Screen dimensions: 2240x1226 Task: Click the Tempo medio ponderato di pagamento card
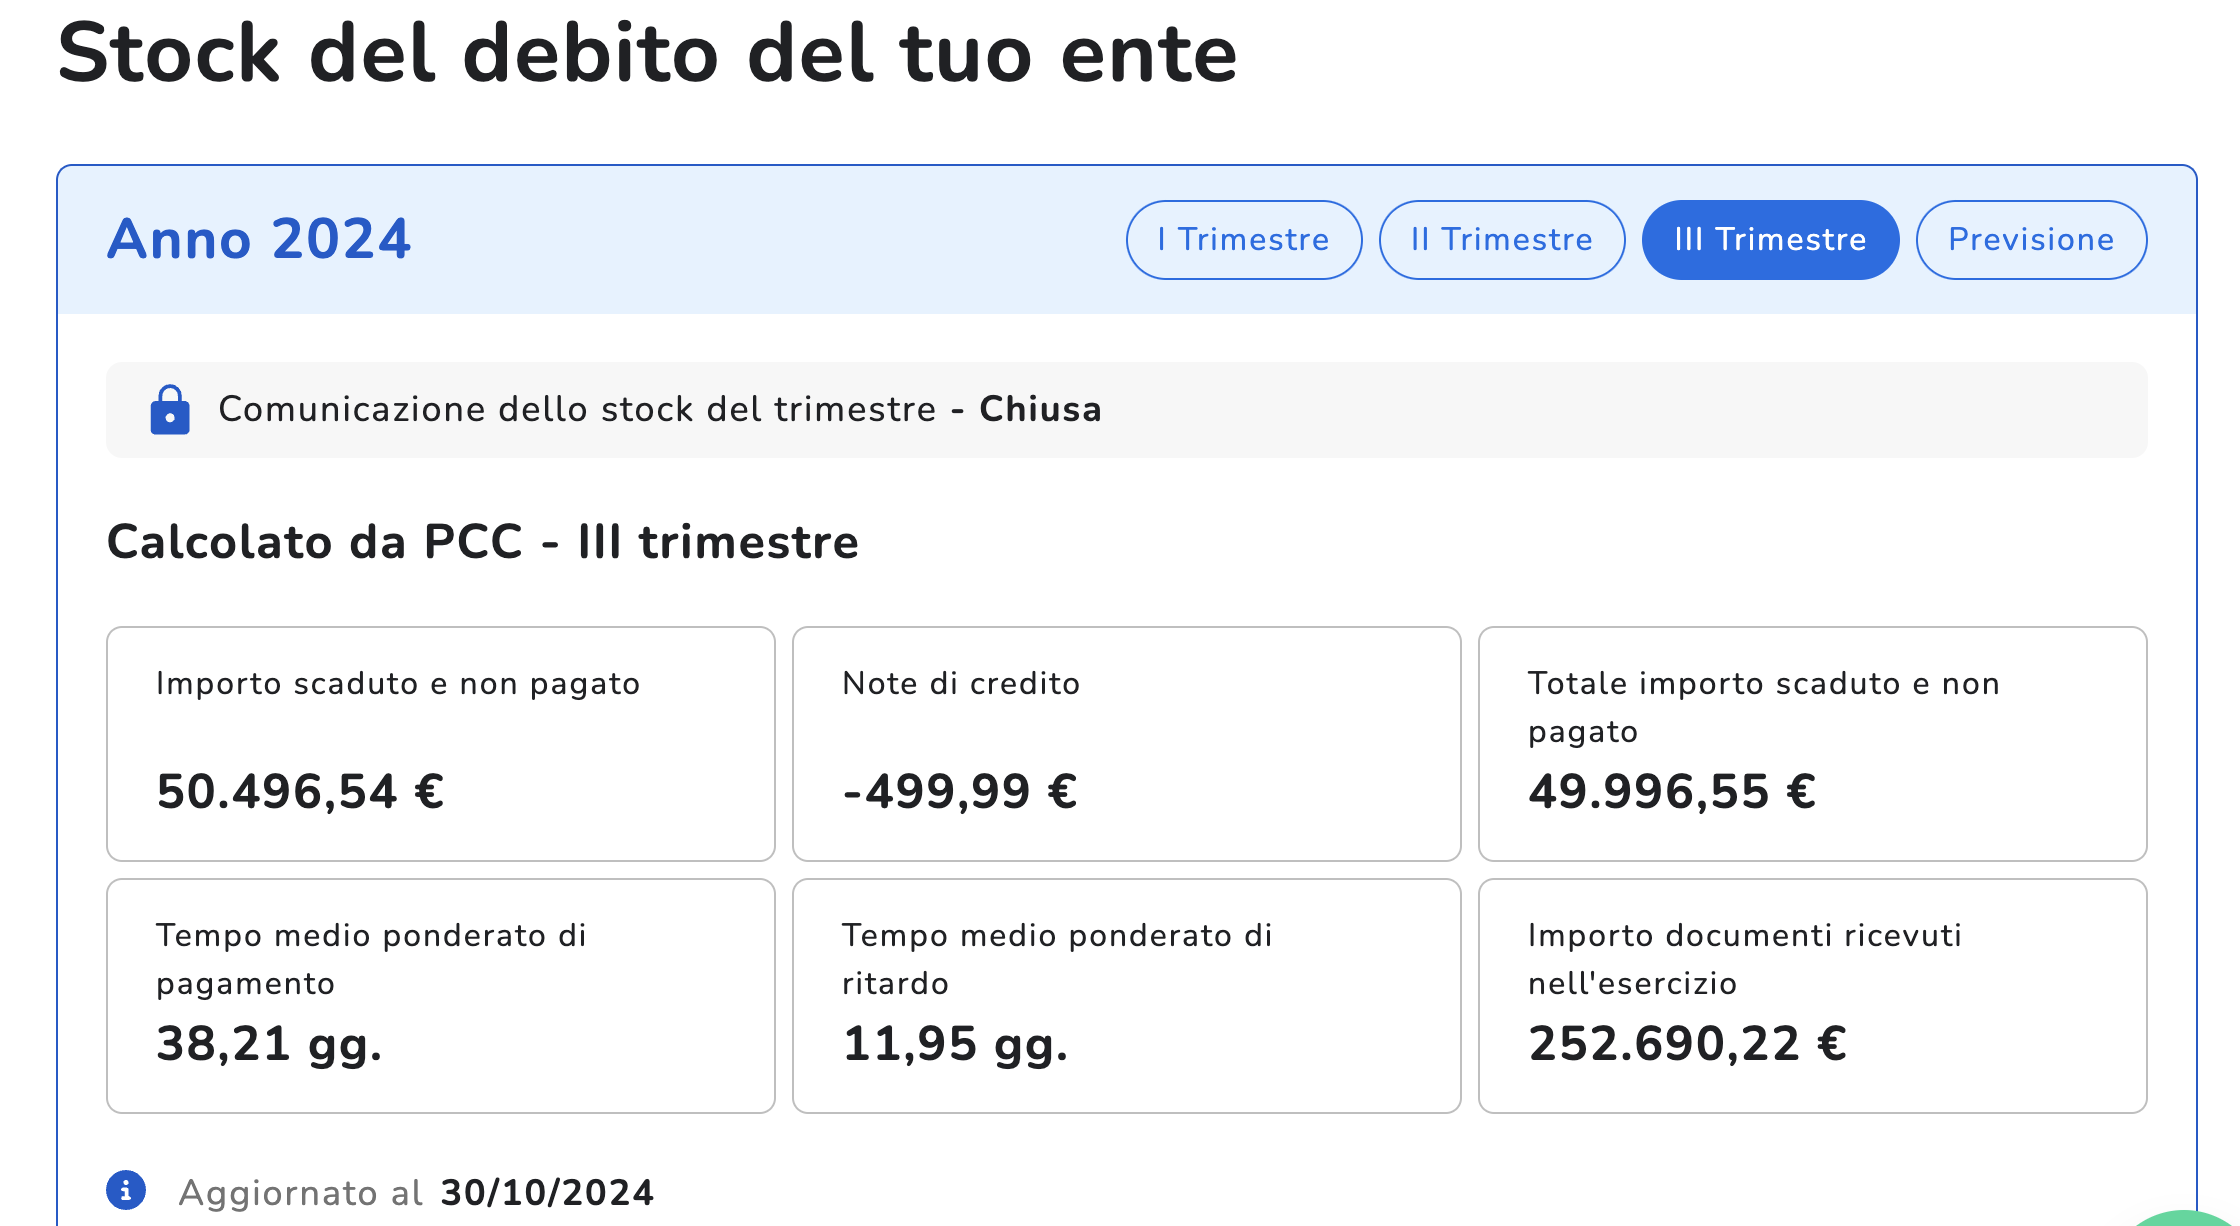[440, 995]
